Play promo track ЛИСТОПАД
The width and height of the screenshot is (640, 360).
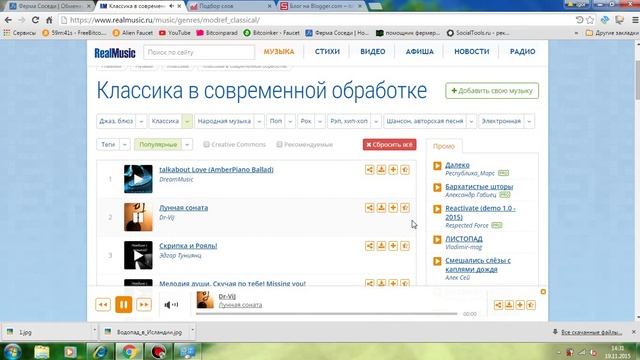(437, 240)
